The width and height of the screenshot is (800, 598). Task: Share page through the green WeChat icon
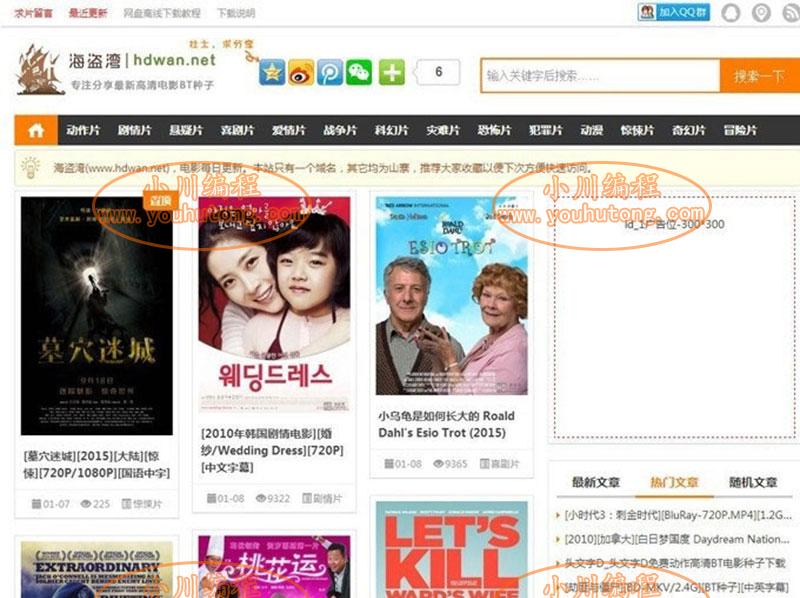tap(359, 72)
